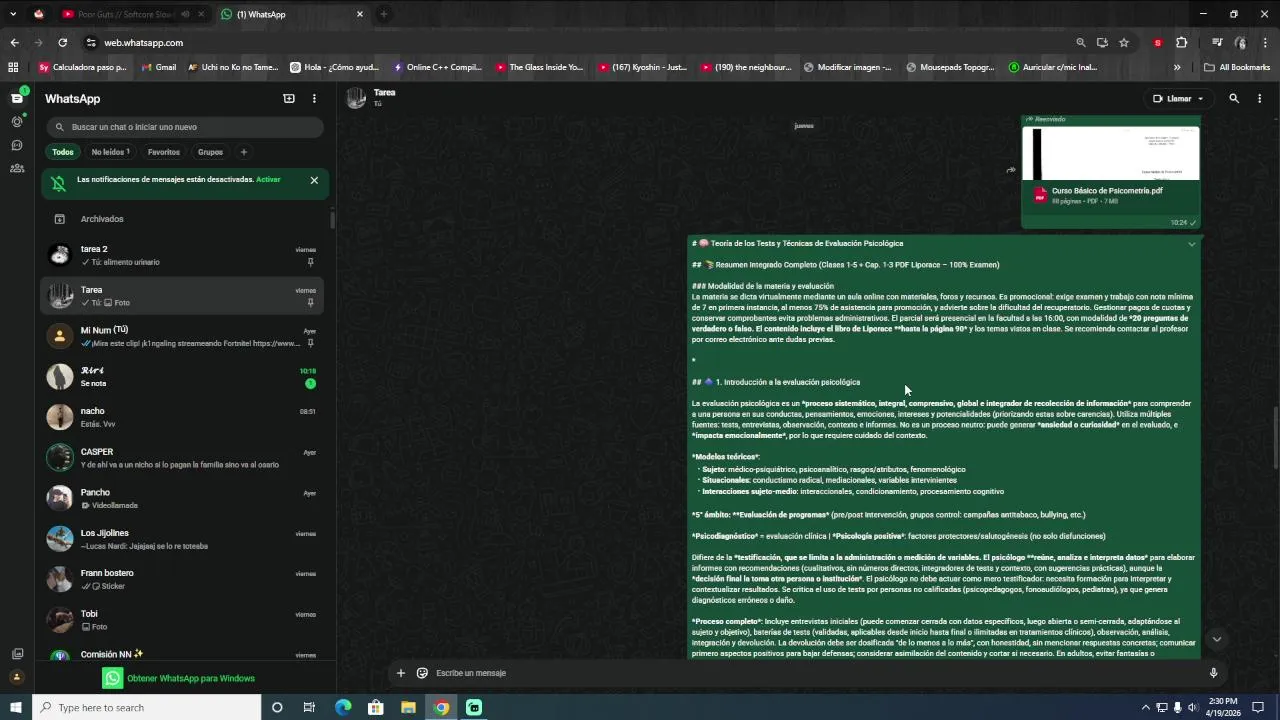This screenshot has height=720, width=1280.
Task: Show more bookmarks with double chevron
Action: [1177, 68]
